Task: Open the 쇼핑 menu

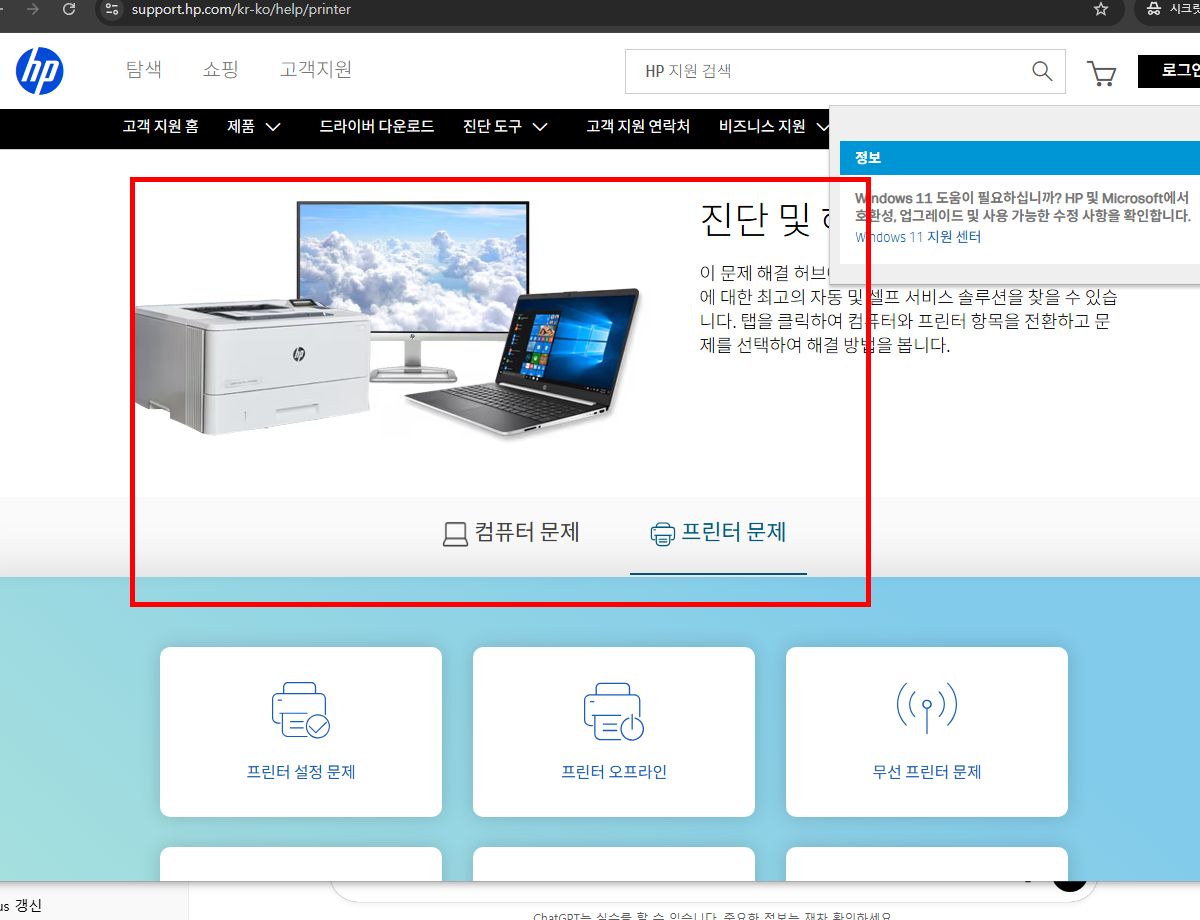Action: 220,70
